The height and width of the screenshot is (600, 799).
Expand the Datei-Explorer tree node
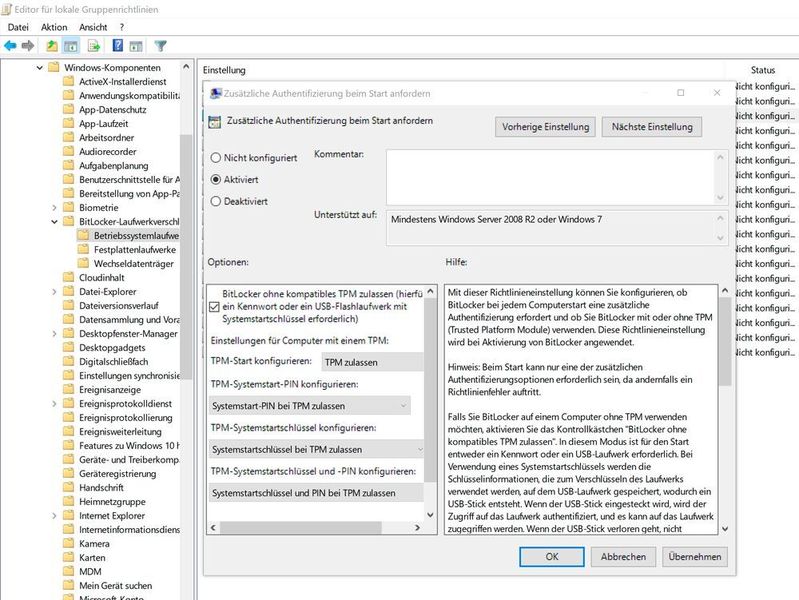(54, 292)
